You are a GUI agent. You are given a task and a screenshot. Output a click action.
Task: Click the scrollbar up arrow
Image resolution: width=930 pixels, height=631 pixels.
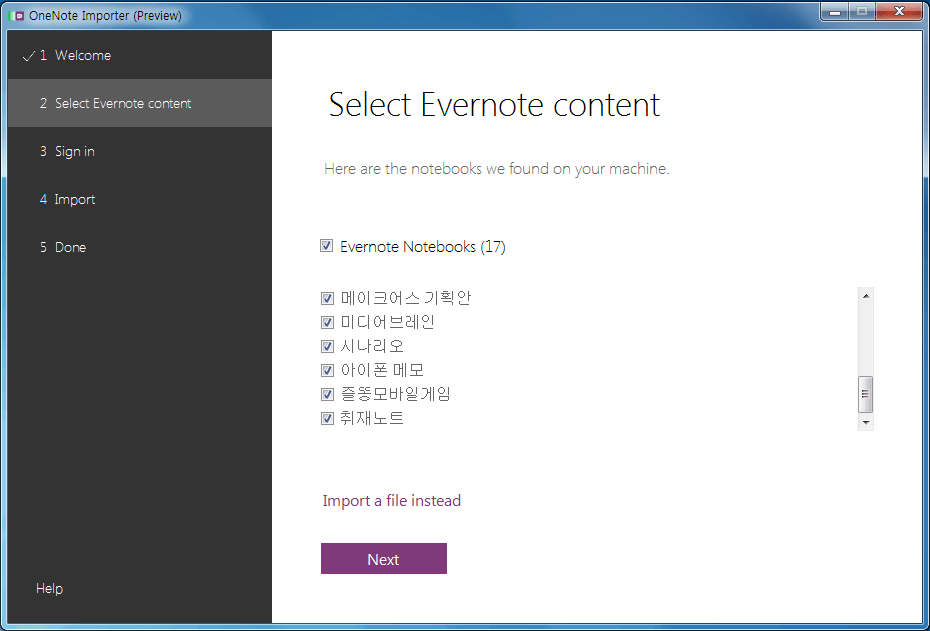click(x=865, y=294)
